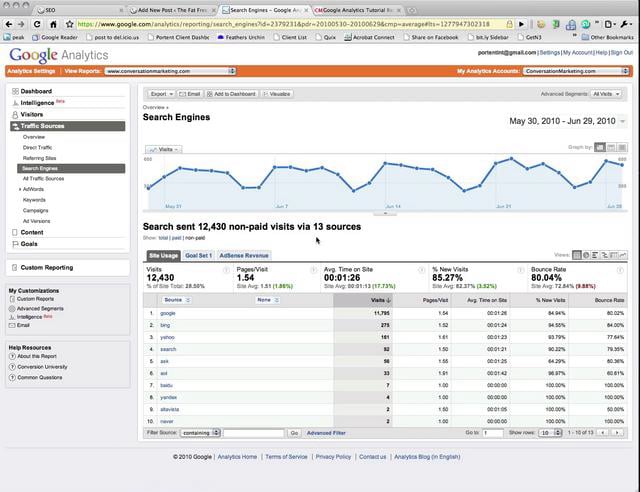Click the Go to page number field
Screen dimensions: 640x492
tap(493, 433)
